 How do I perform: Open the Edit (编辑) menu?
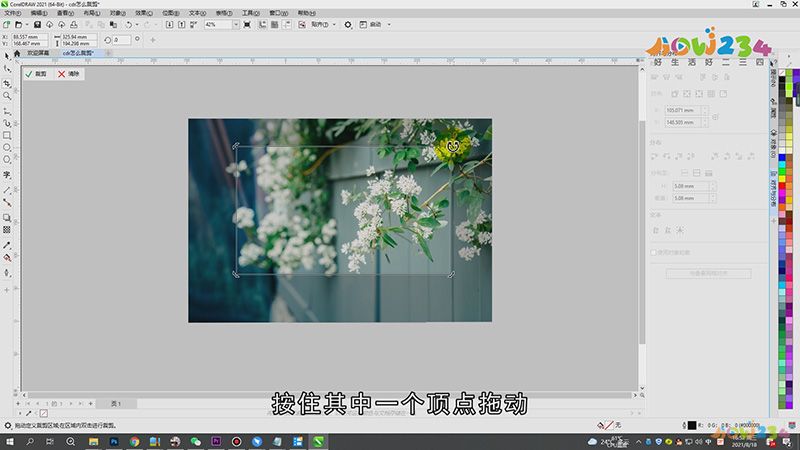click(39, 13)
